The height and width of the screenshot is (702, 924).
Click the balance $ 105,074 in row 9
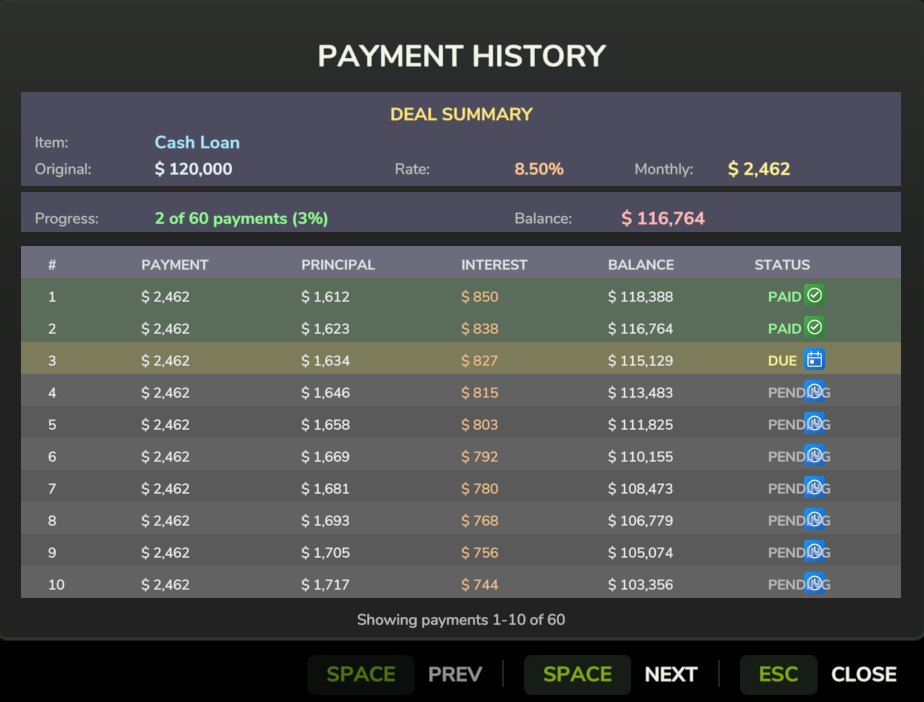[x=641, y=553]
